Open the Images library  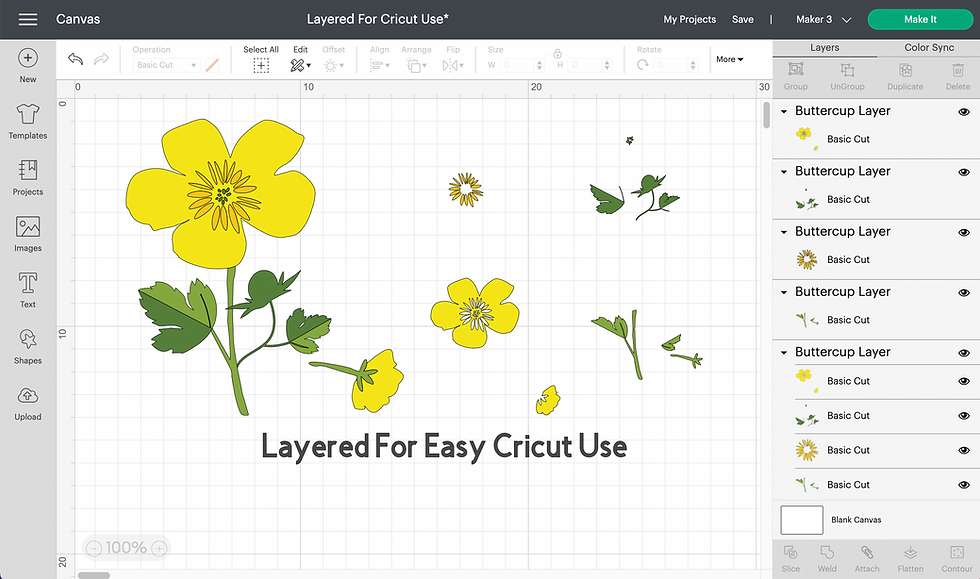(28, 234)
